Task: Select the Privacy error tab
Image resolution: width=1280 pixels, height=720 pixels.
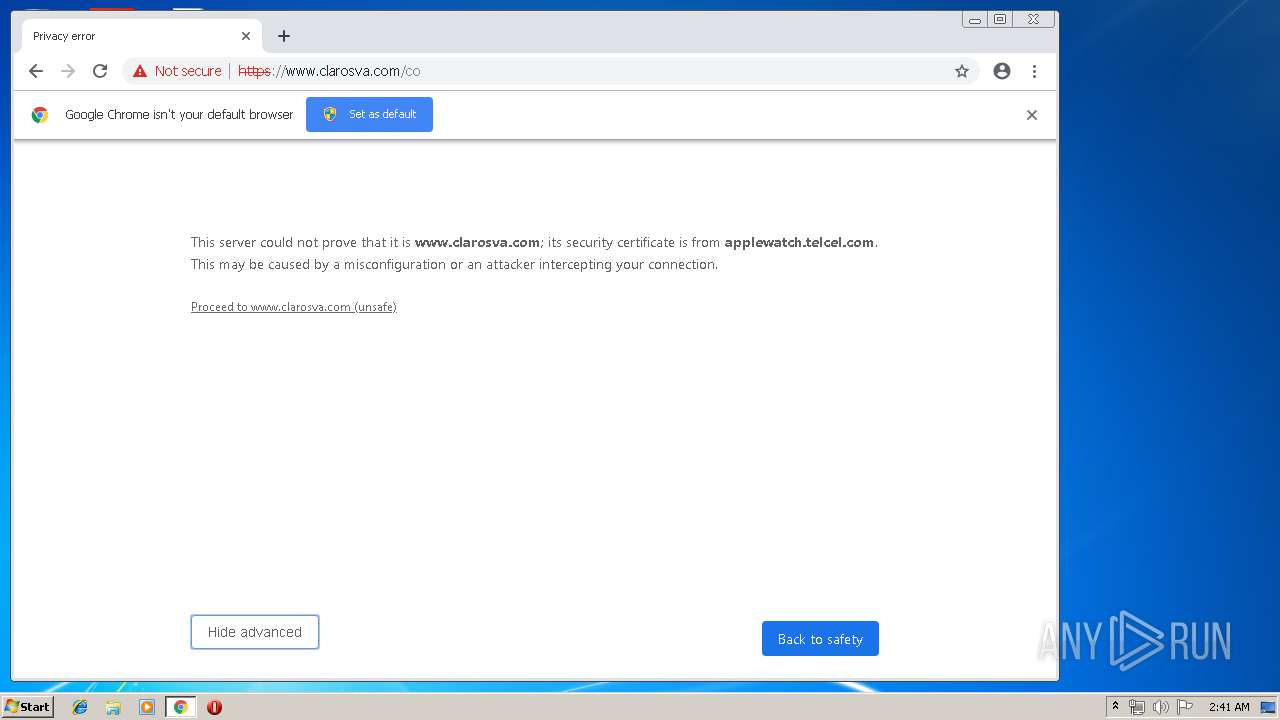Action: (141, 36)
